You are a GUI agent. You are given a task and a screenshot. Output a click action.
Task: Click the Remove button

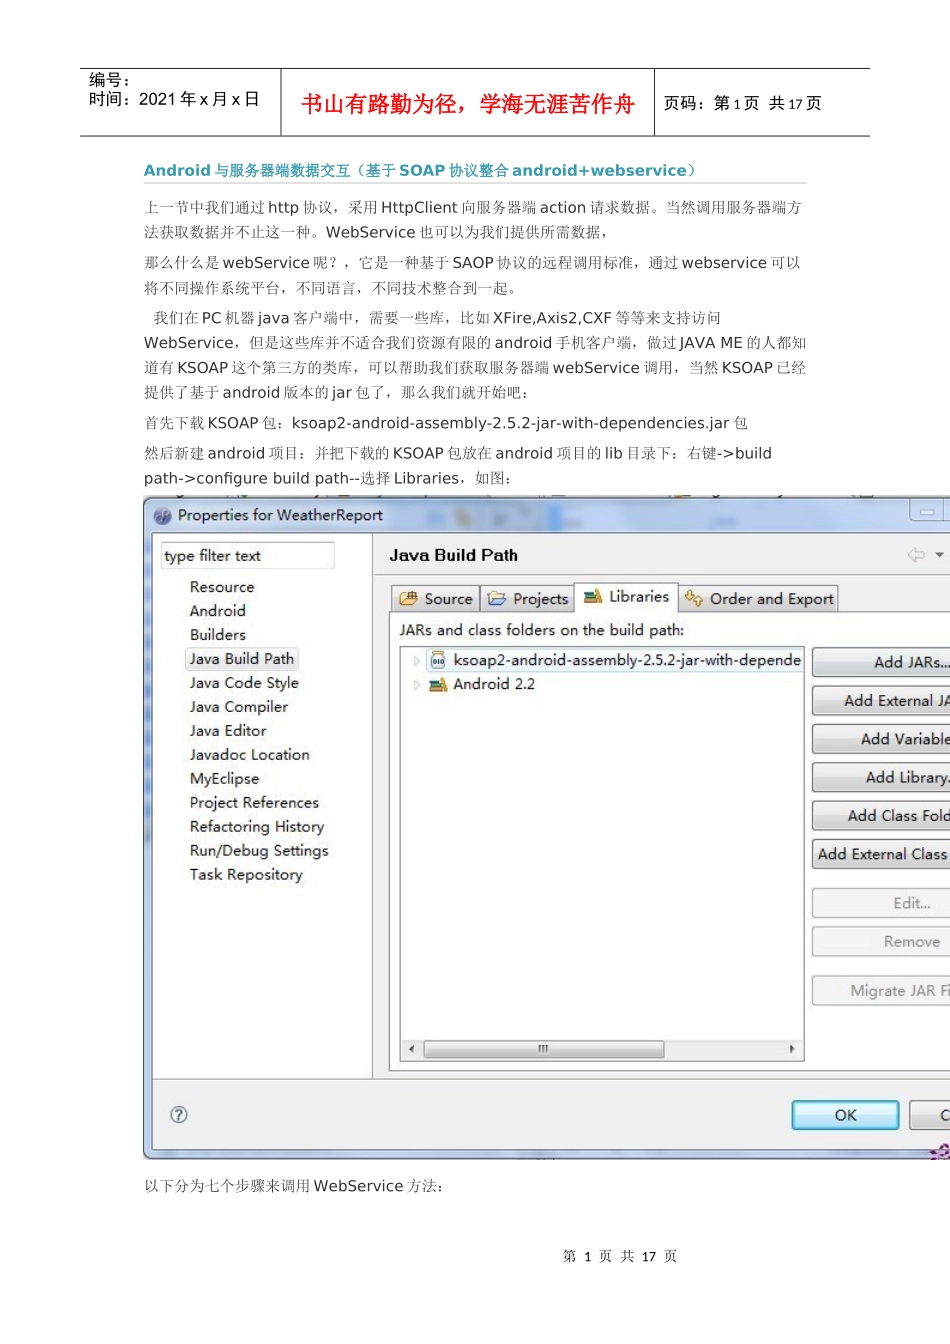pyautogui.click(x=881, y=941)
